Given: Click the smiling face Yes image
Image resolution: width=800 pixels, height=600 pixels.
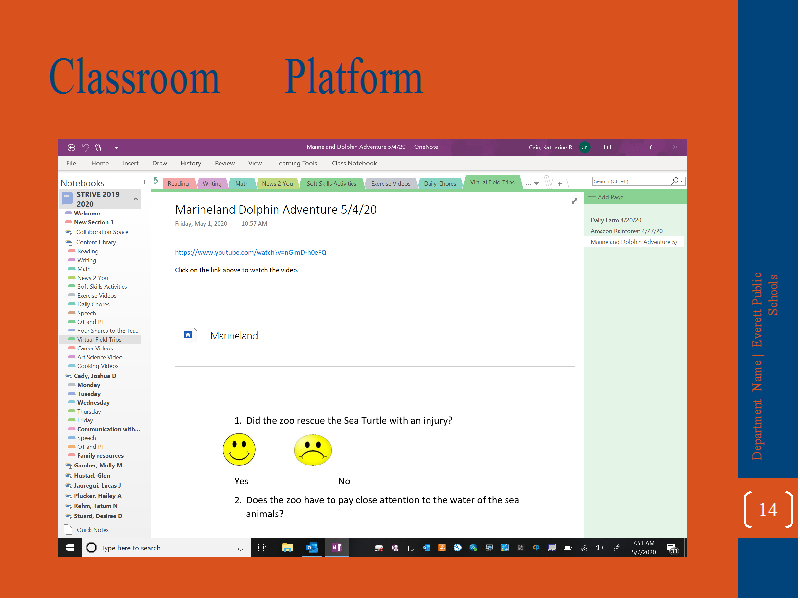Looking at the screenshot, I should 239,449.
